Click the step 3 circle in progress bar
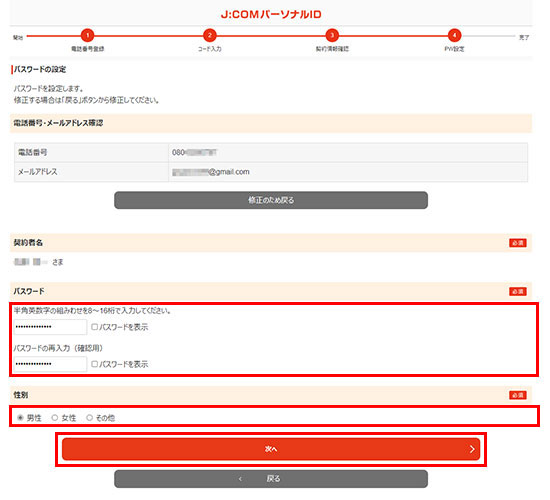Screen dimensions: 550x500 point(332,35)
